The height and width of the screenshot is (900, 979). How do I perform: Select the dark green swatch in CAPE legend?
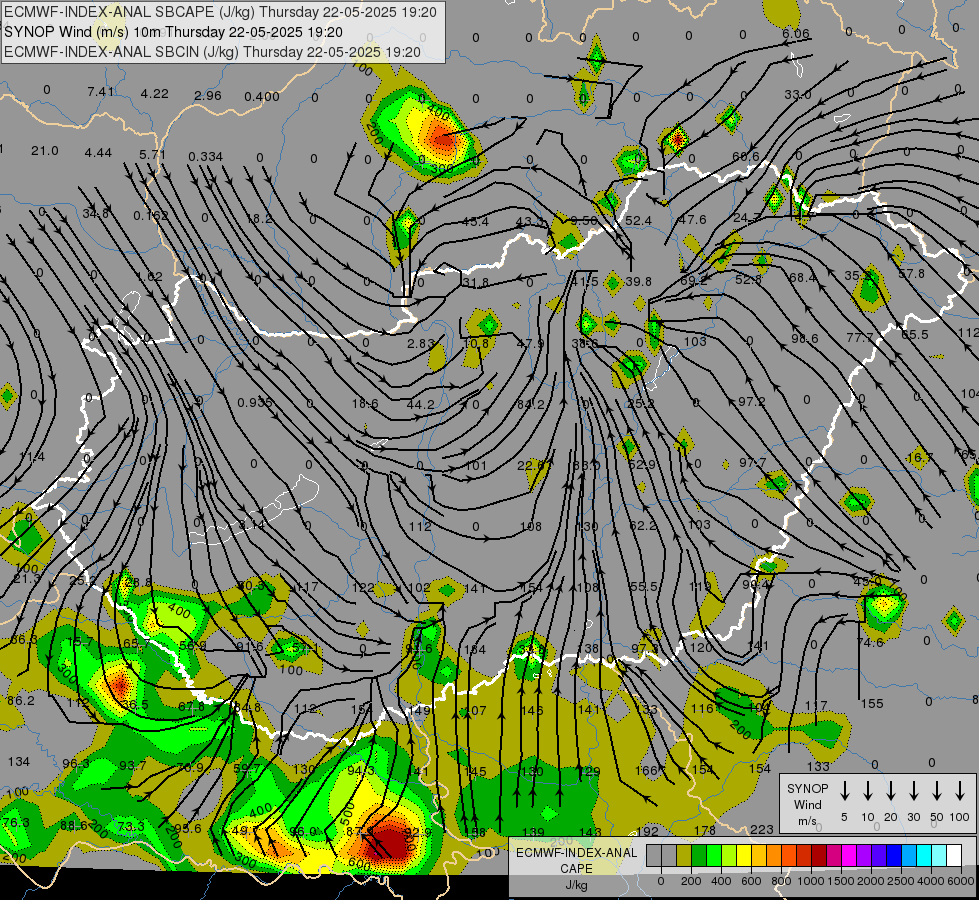(699, 855)
